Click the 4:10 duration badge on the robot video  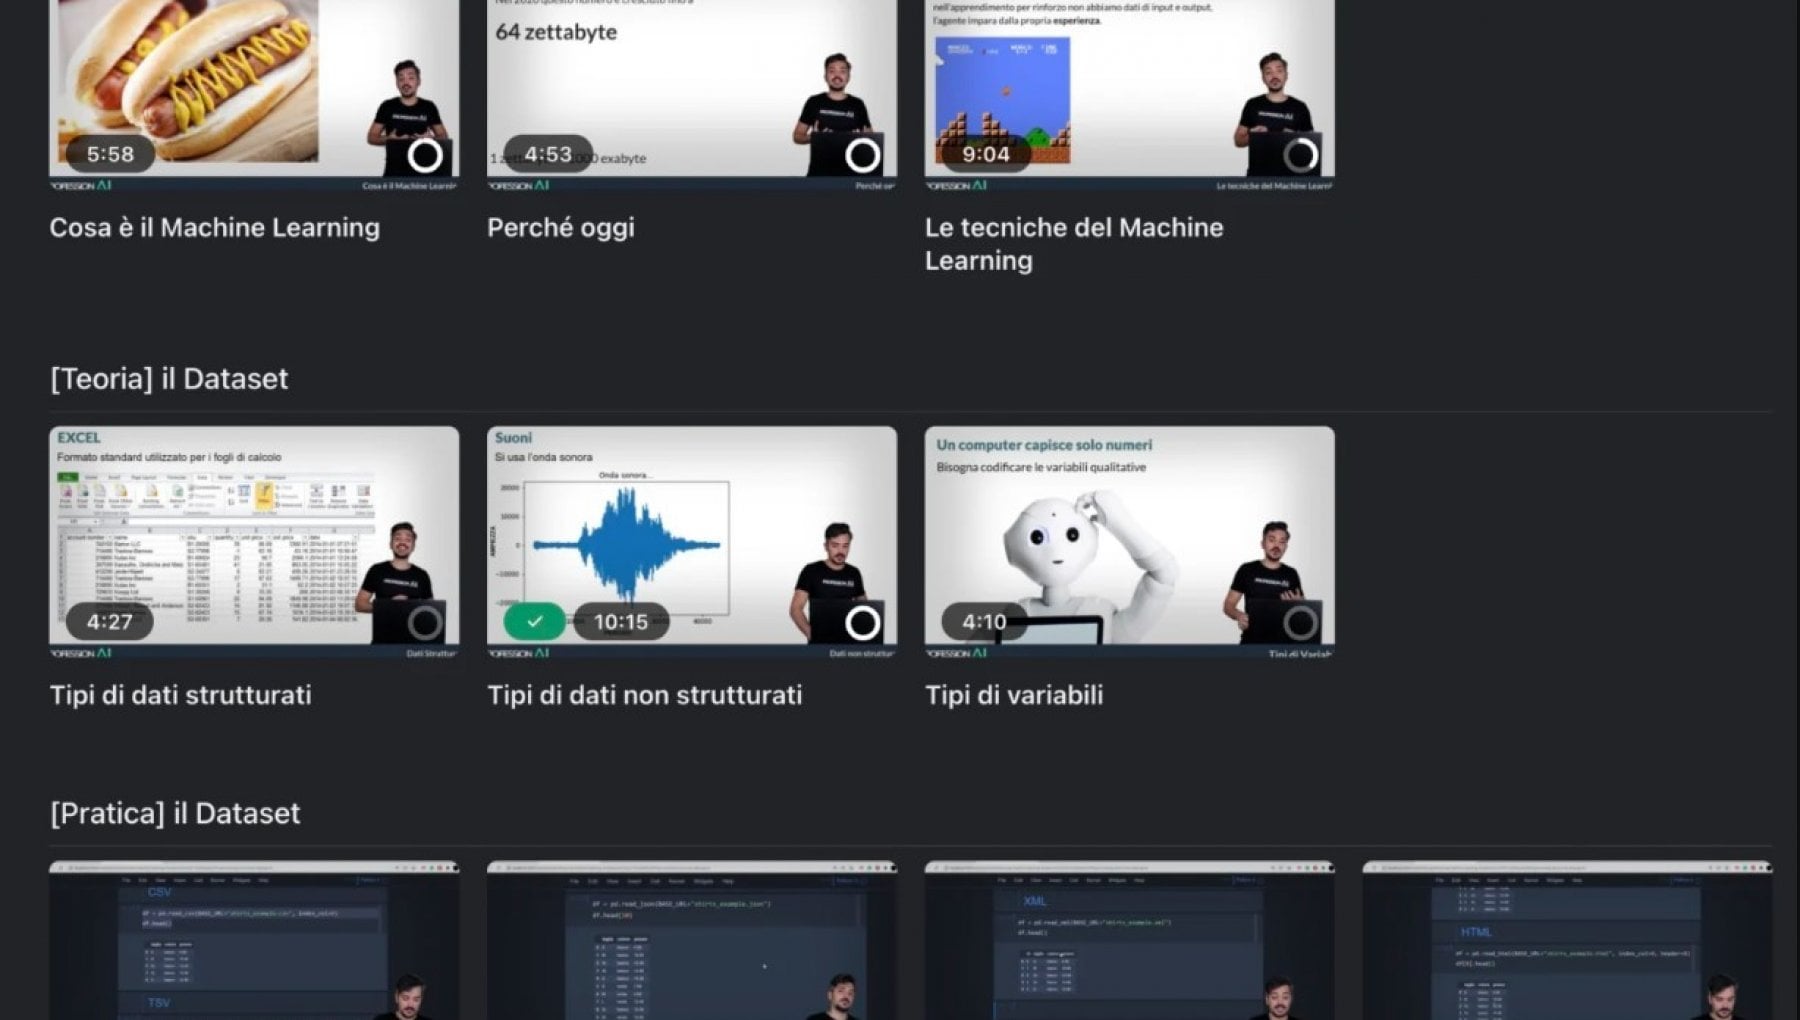[x=984, y=622]
